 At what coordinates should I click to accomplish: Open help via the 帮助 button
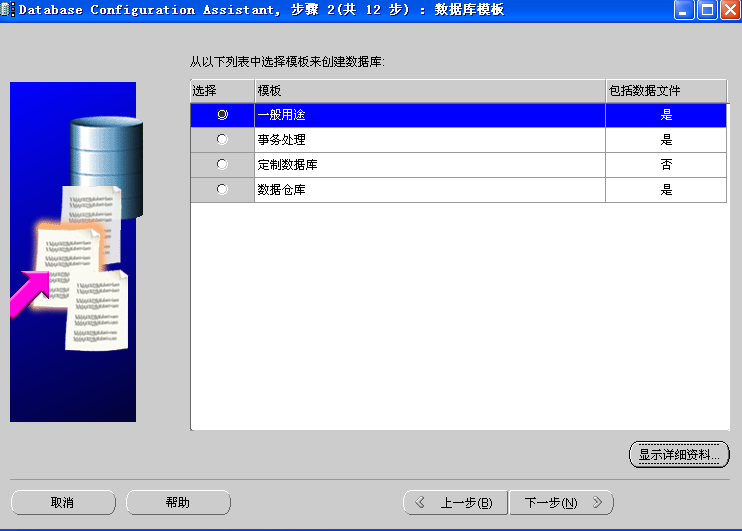pos(178,503)
